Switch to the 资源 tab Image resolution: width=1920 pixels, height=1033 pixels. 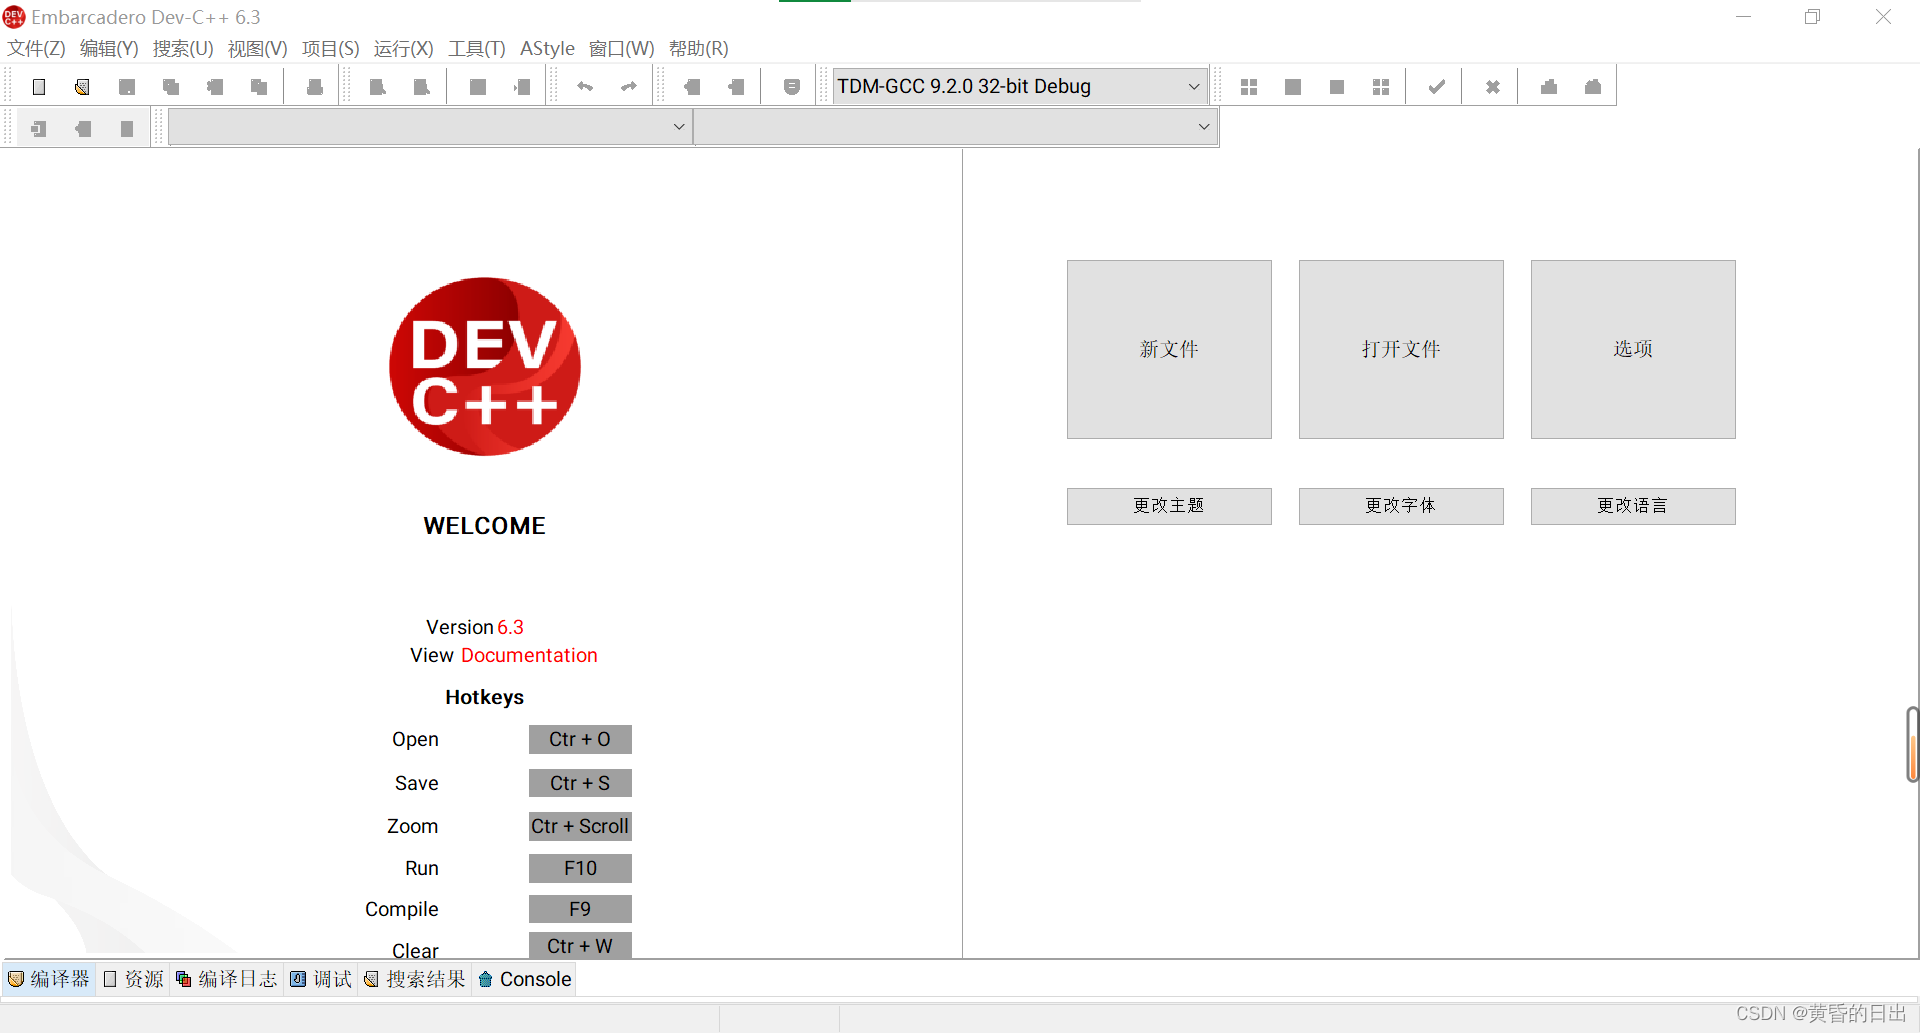[133, 979]
